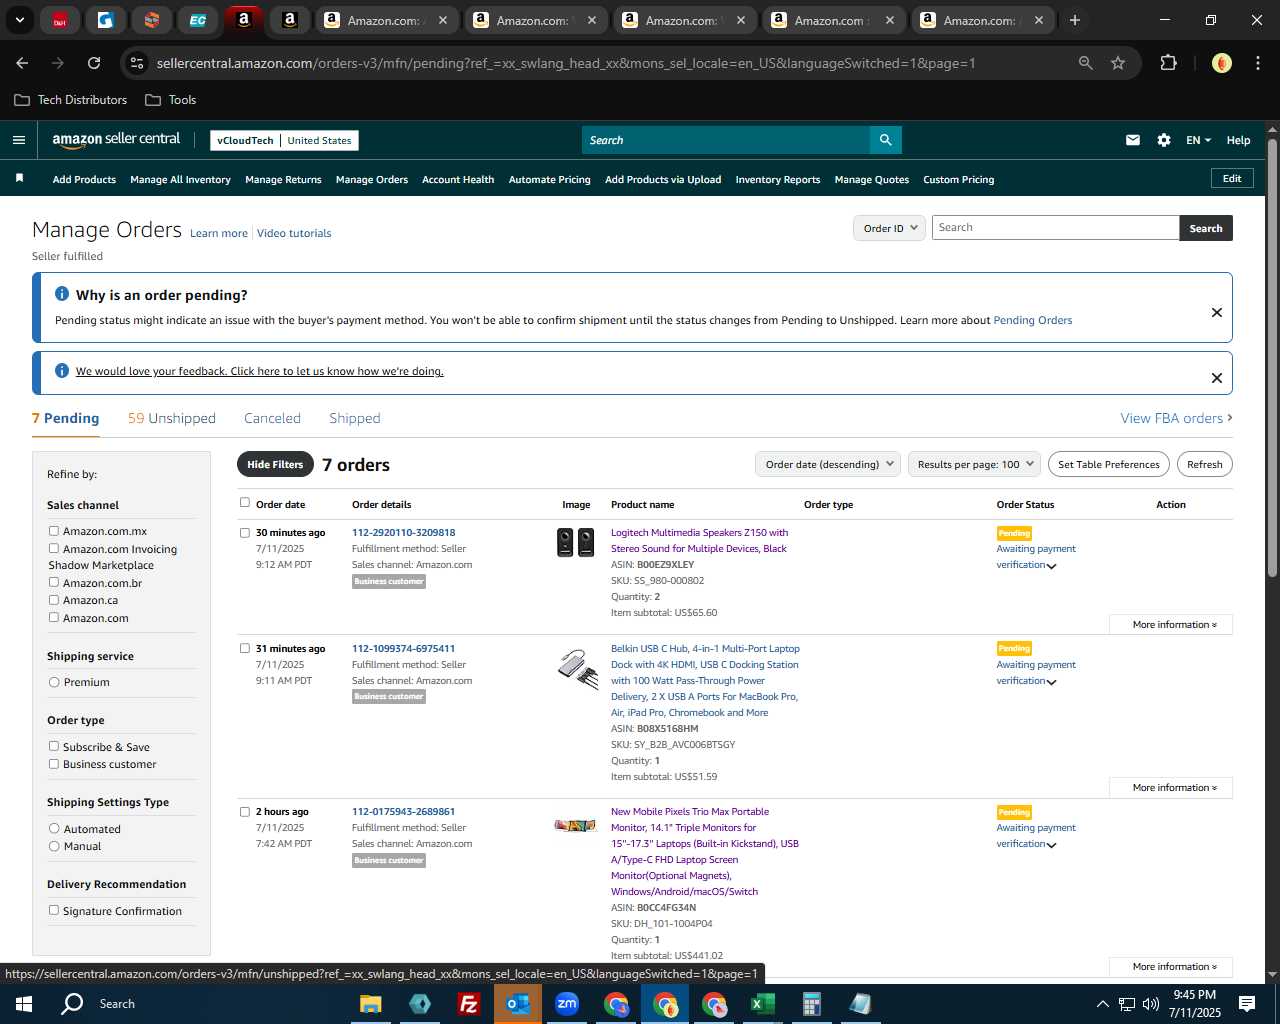
Task: Open the settings gear icon
Action: 1164,140
